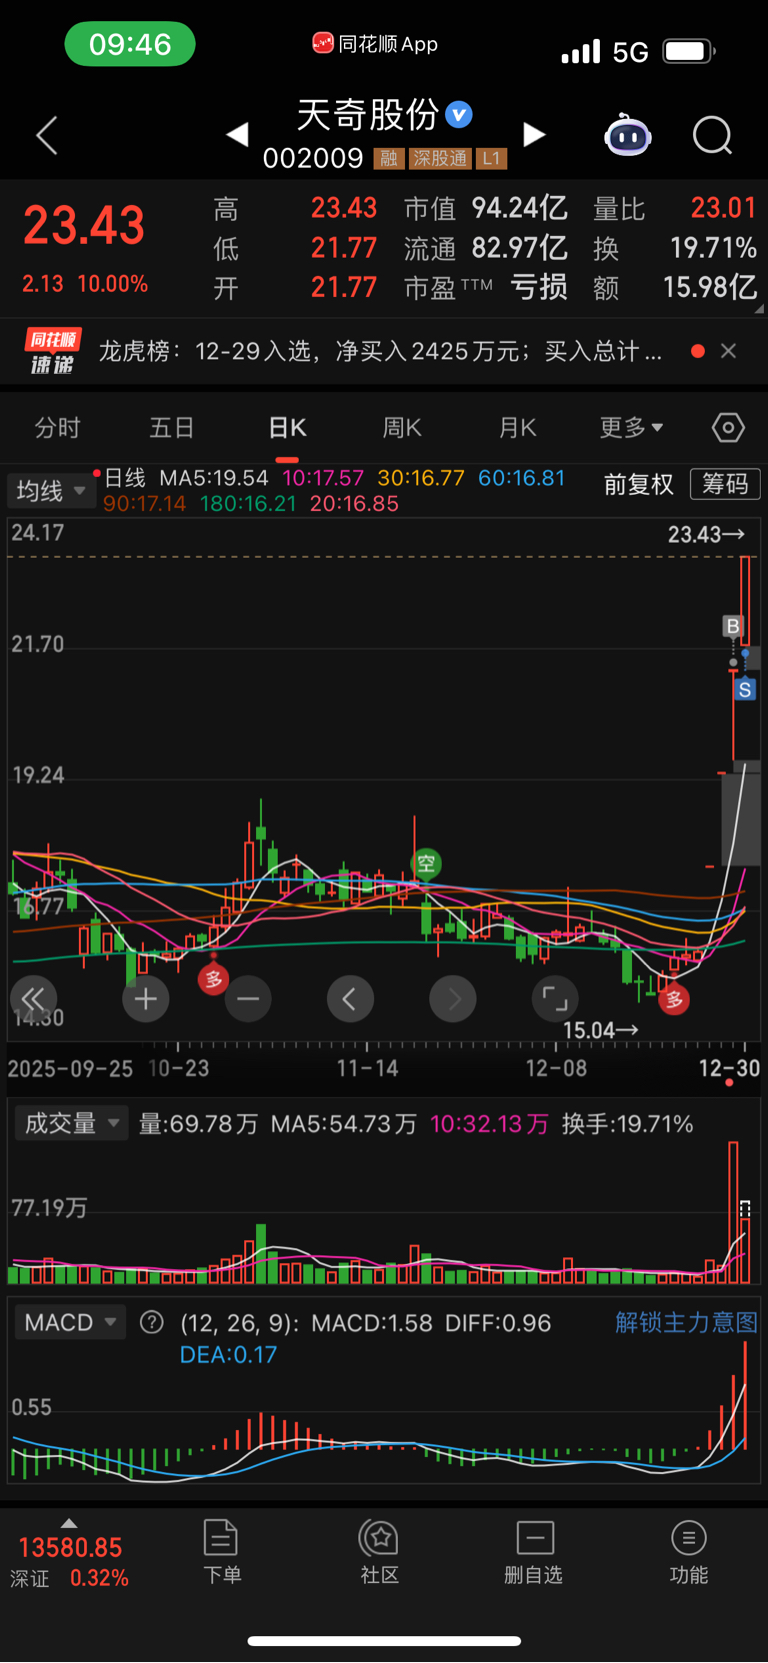The height and width of the screenshot is (1663, 768).
Task: Move chart right with the chevron button
Action: pos(453,998)
